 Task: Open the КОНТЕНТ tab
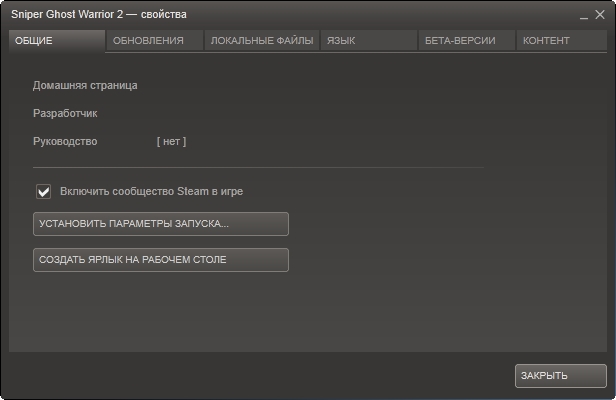click(x=562, y=41)
